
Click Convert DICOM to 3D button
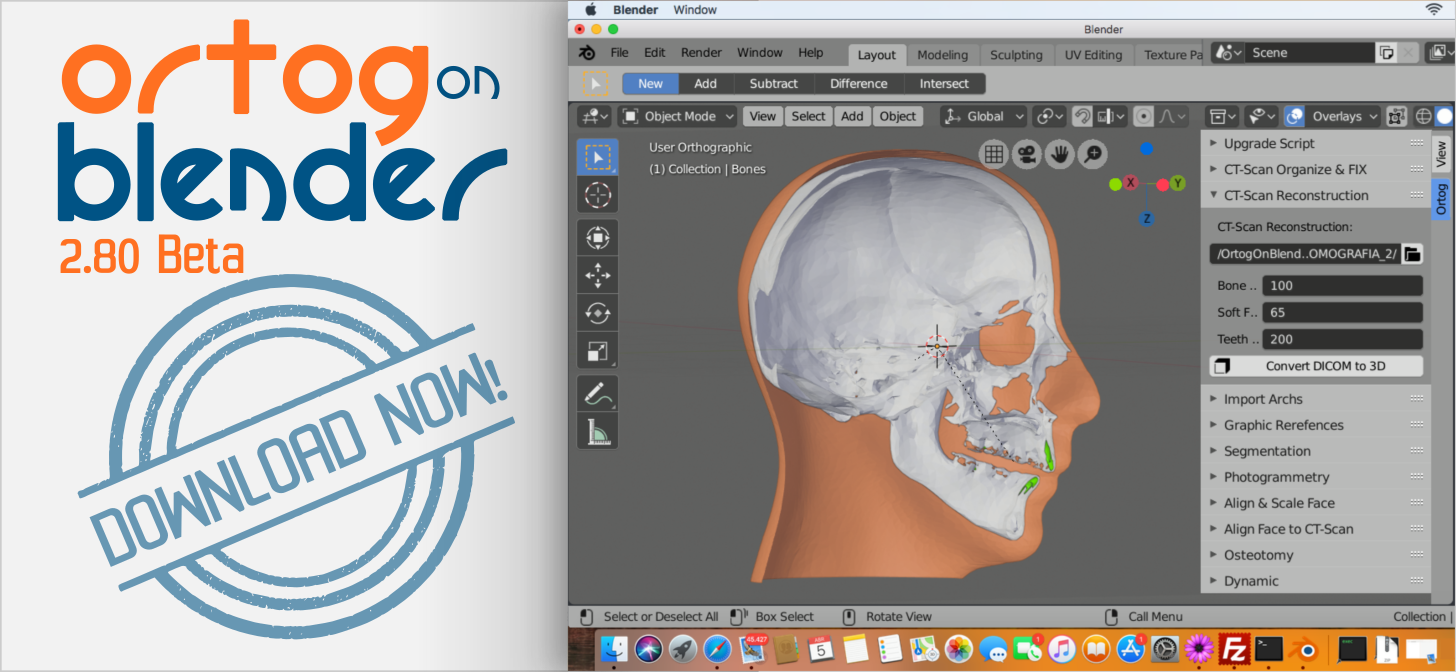(1316, 366)
